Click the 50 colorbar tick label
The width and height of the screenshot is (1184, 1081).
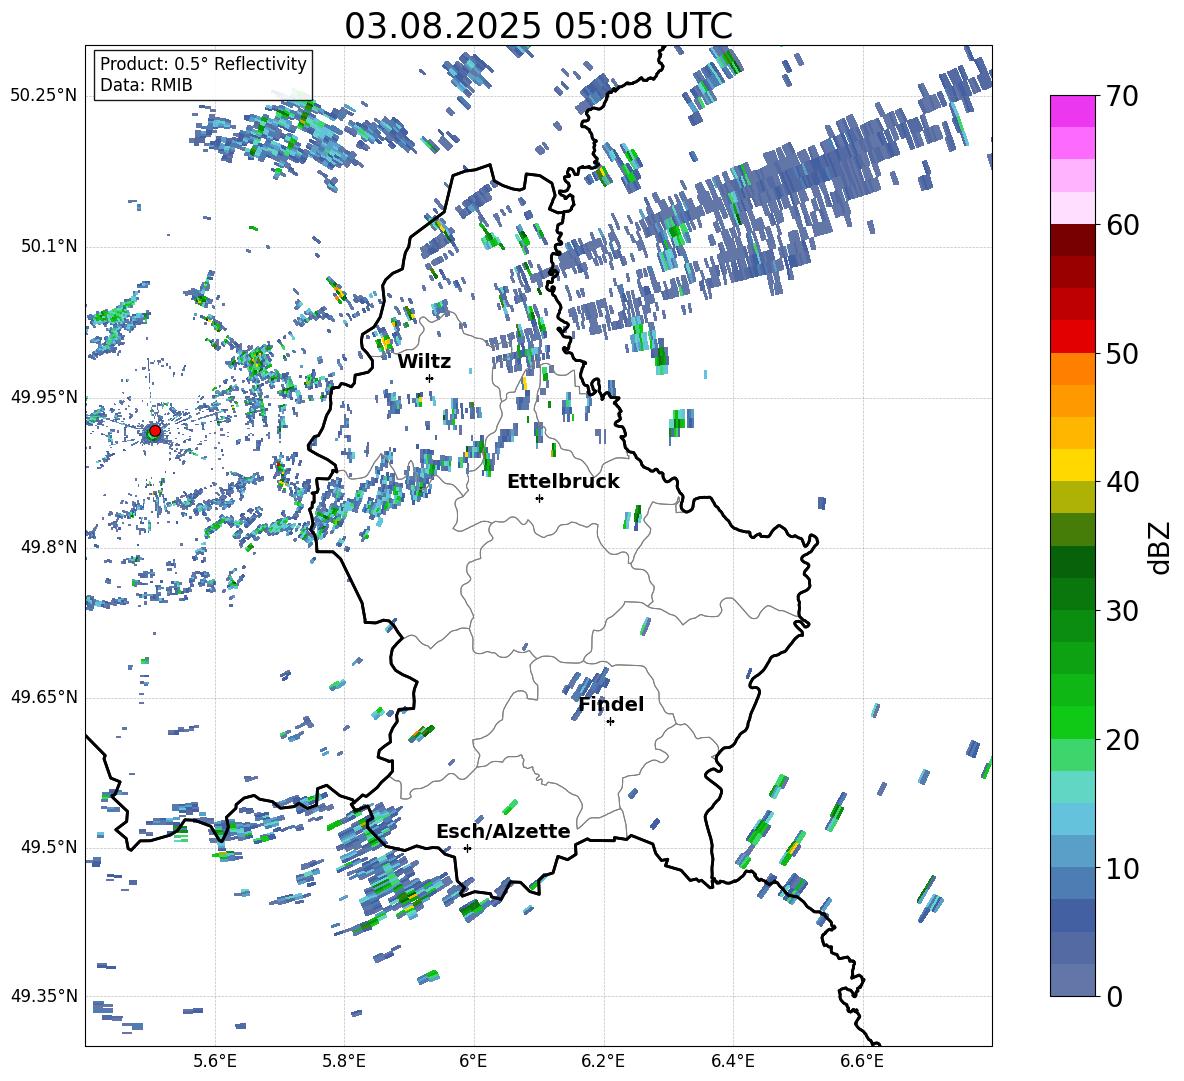(1122, 354)
